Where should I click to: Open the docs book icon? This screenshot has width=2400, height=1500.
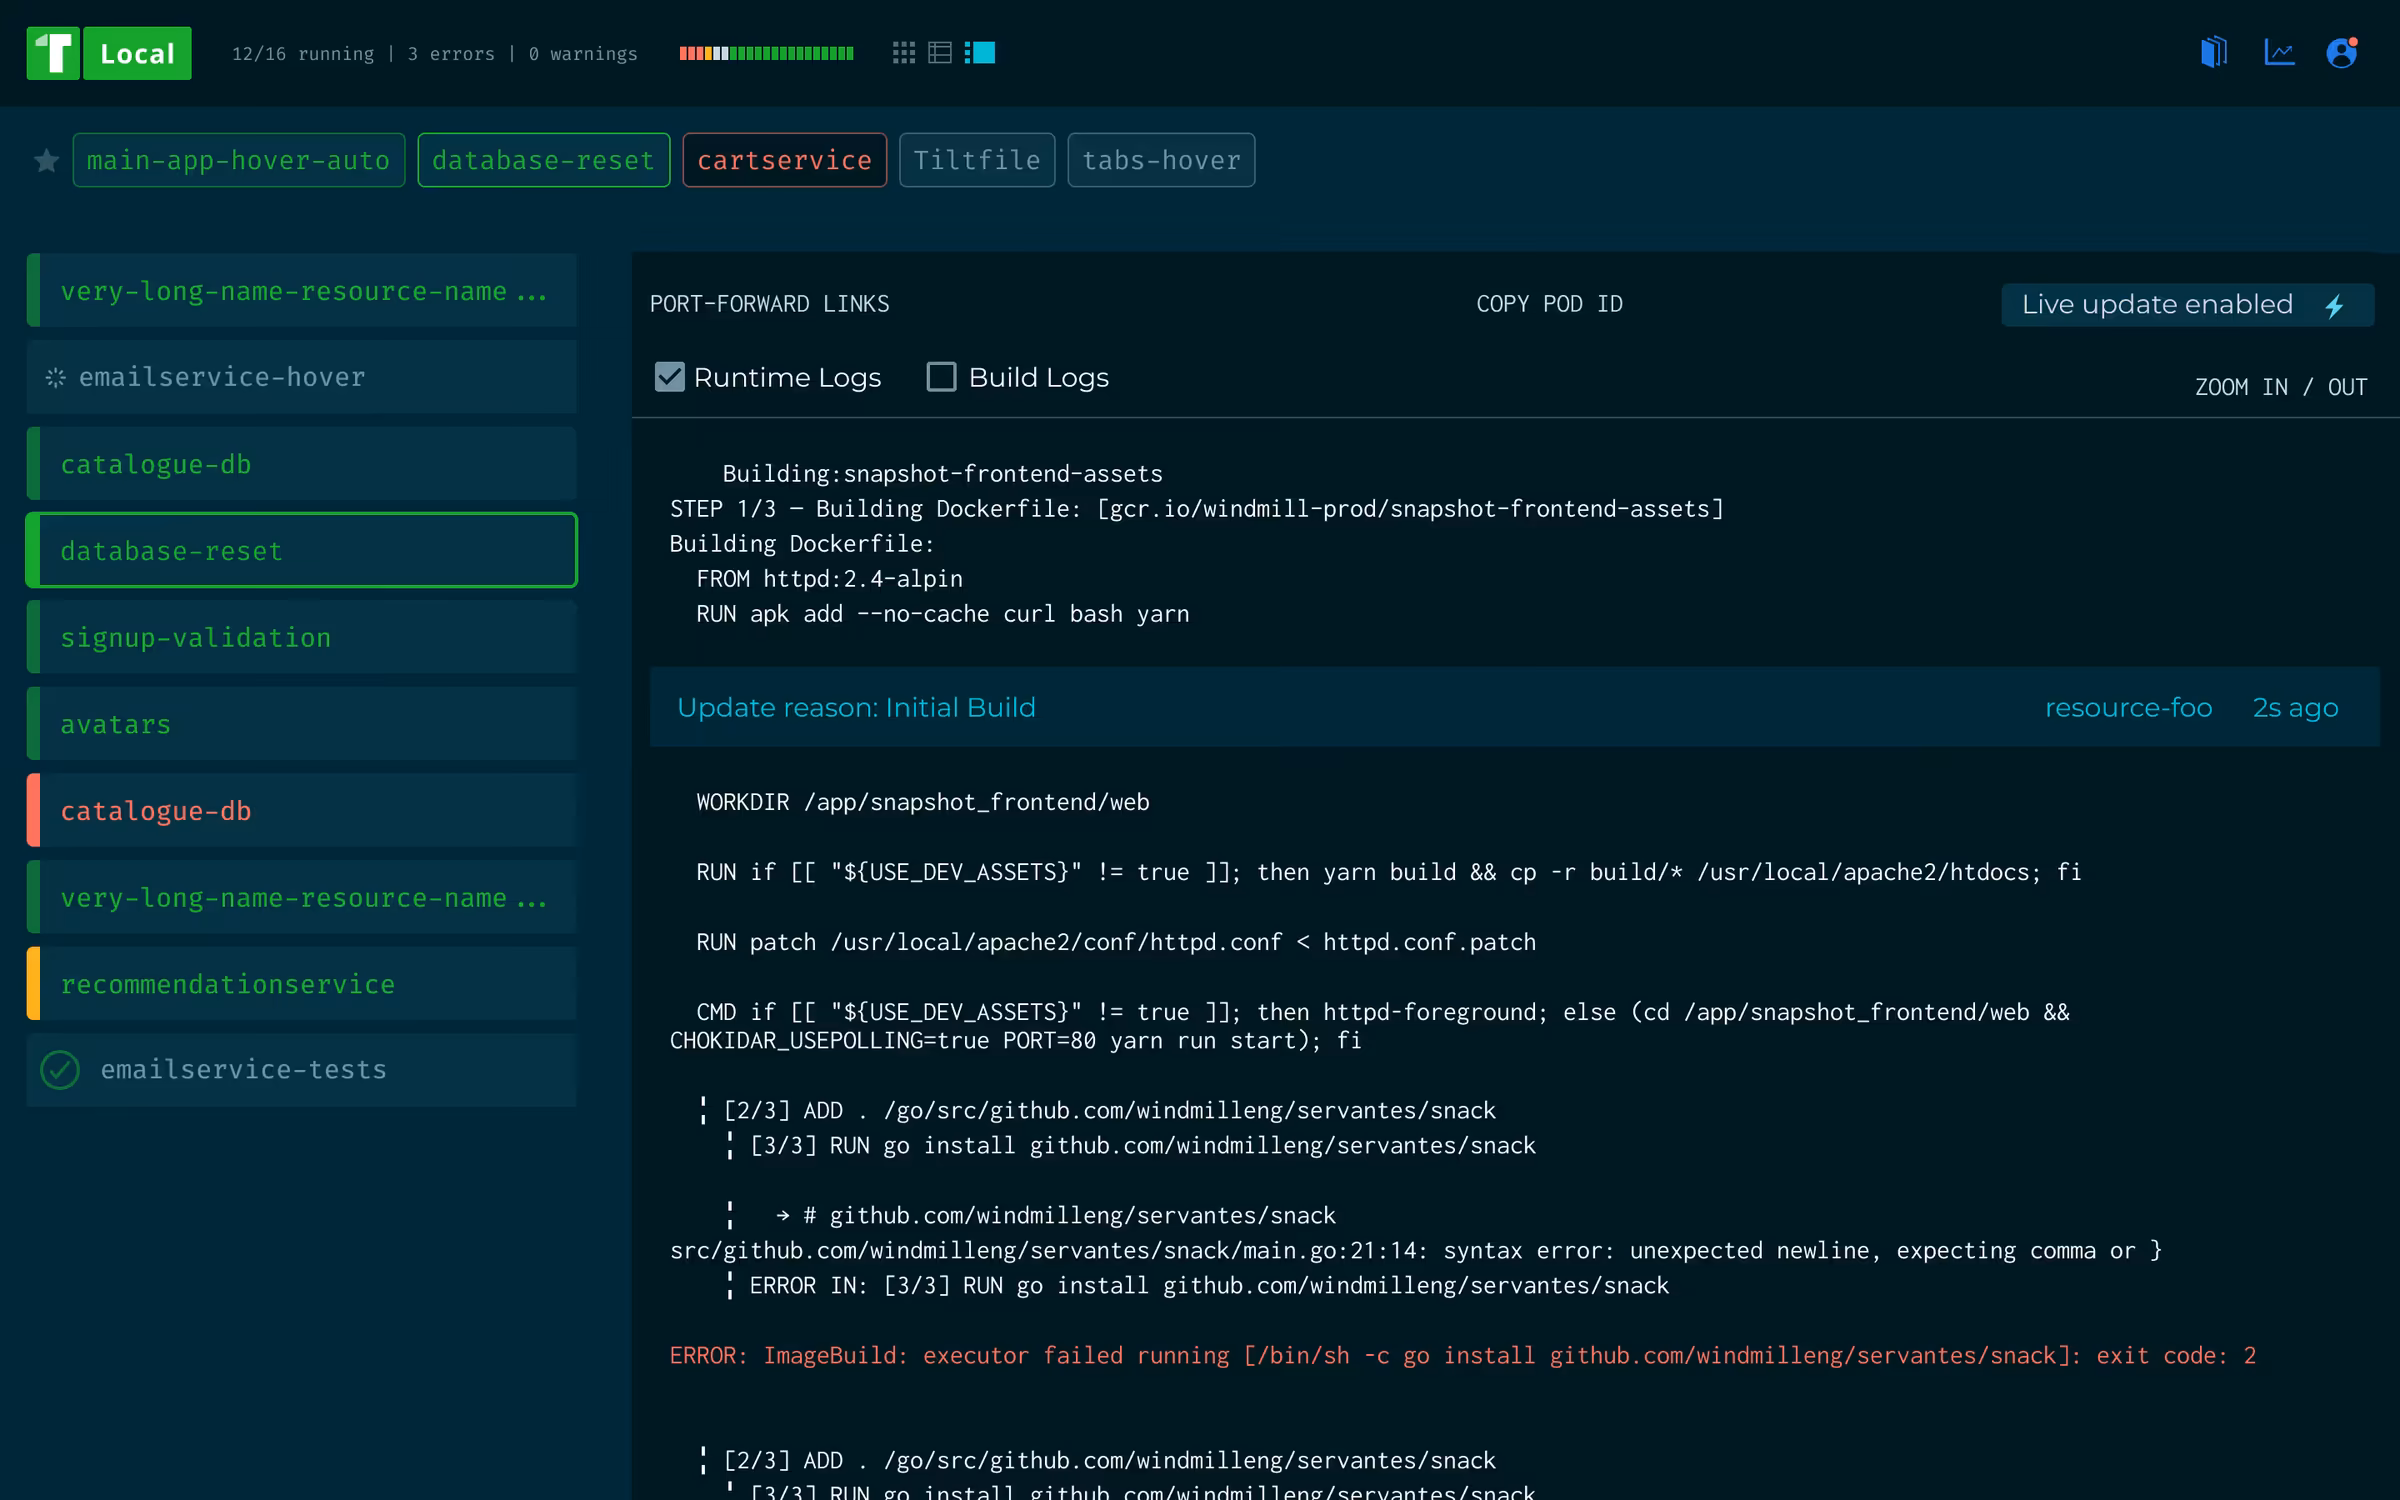[2214, 53]
